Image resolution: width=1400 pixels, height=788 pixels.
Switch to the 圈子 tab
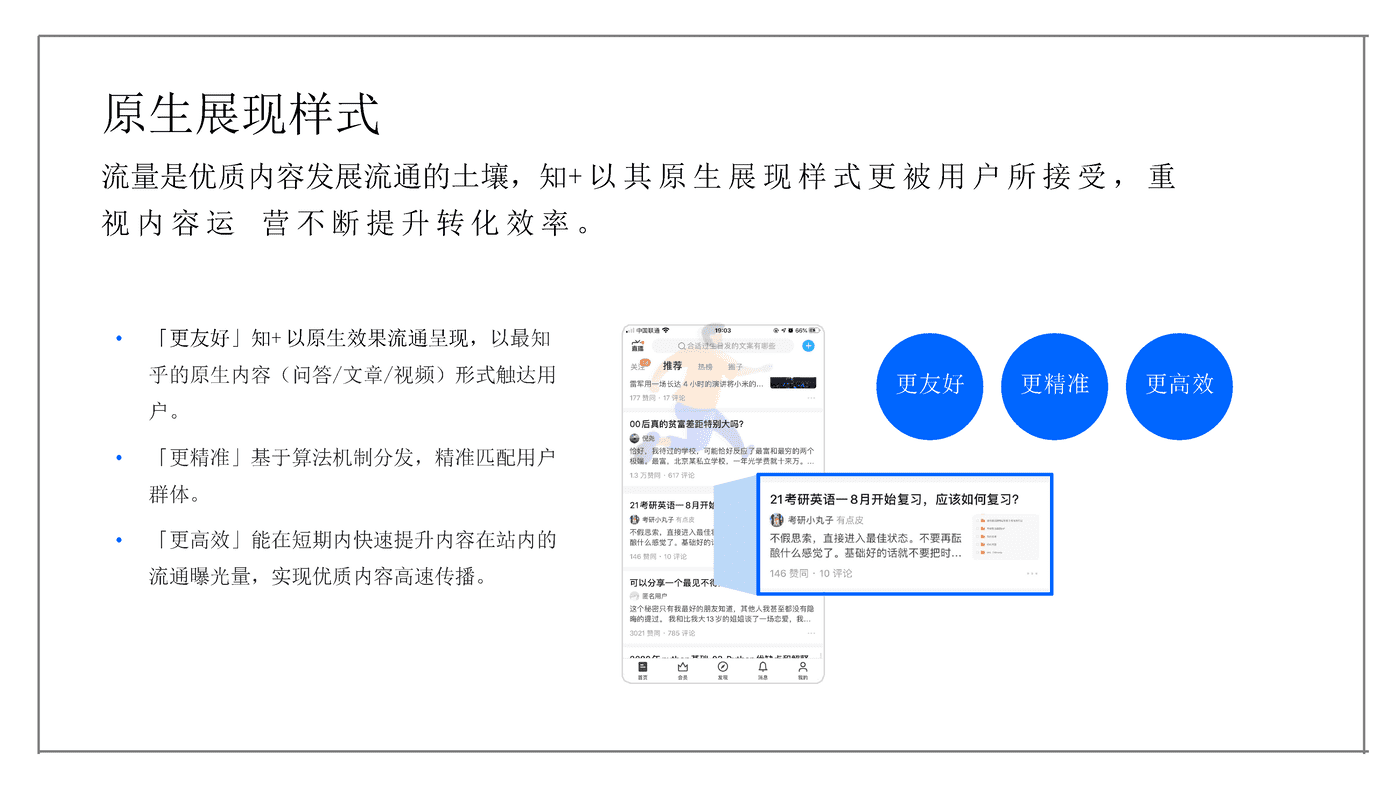[x=735, y=367]
